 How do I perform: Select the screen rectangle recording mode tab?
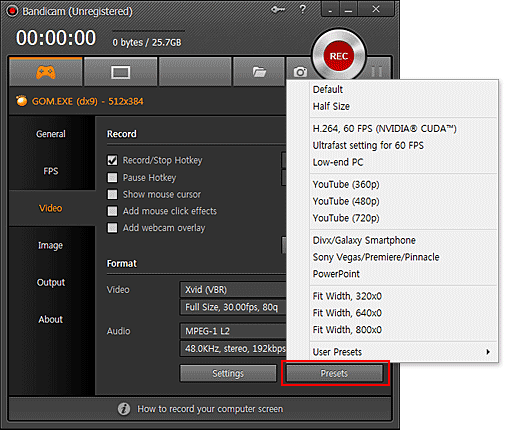pos(120,72)
